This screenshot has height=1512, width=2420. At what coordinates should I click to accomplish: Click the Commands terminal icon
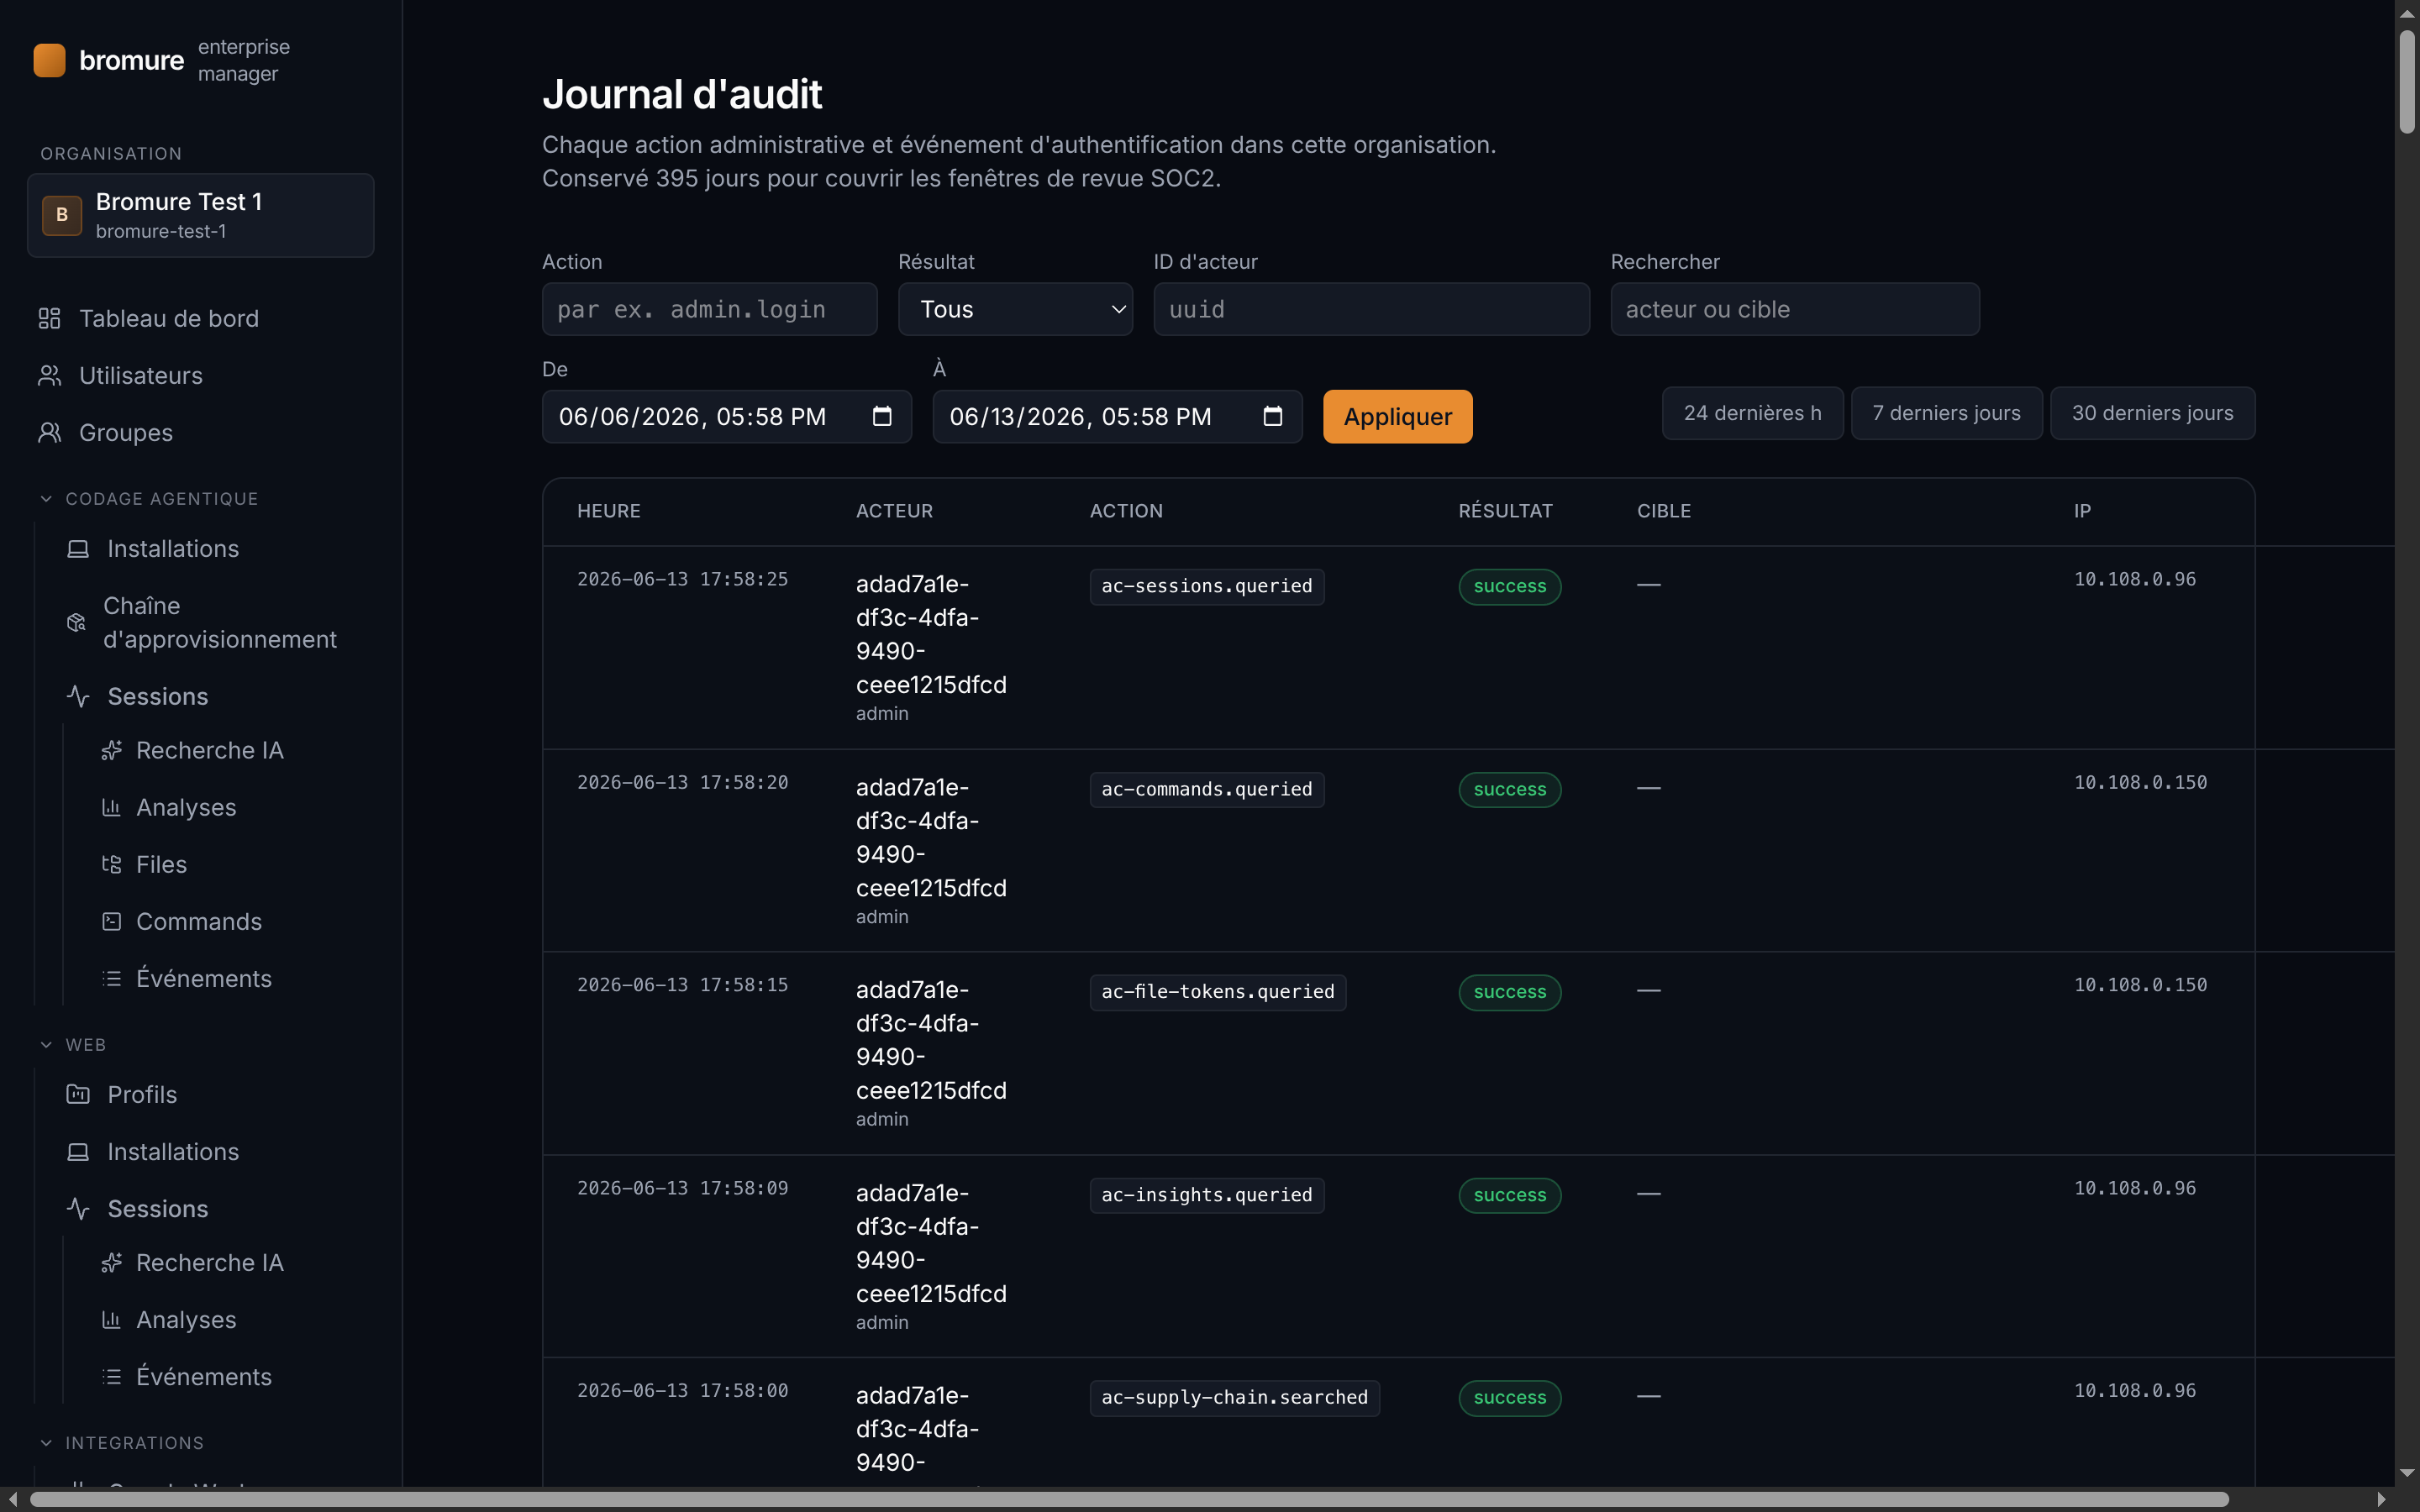click(111, 921)
